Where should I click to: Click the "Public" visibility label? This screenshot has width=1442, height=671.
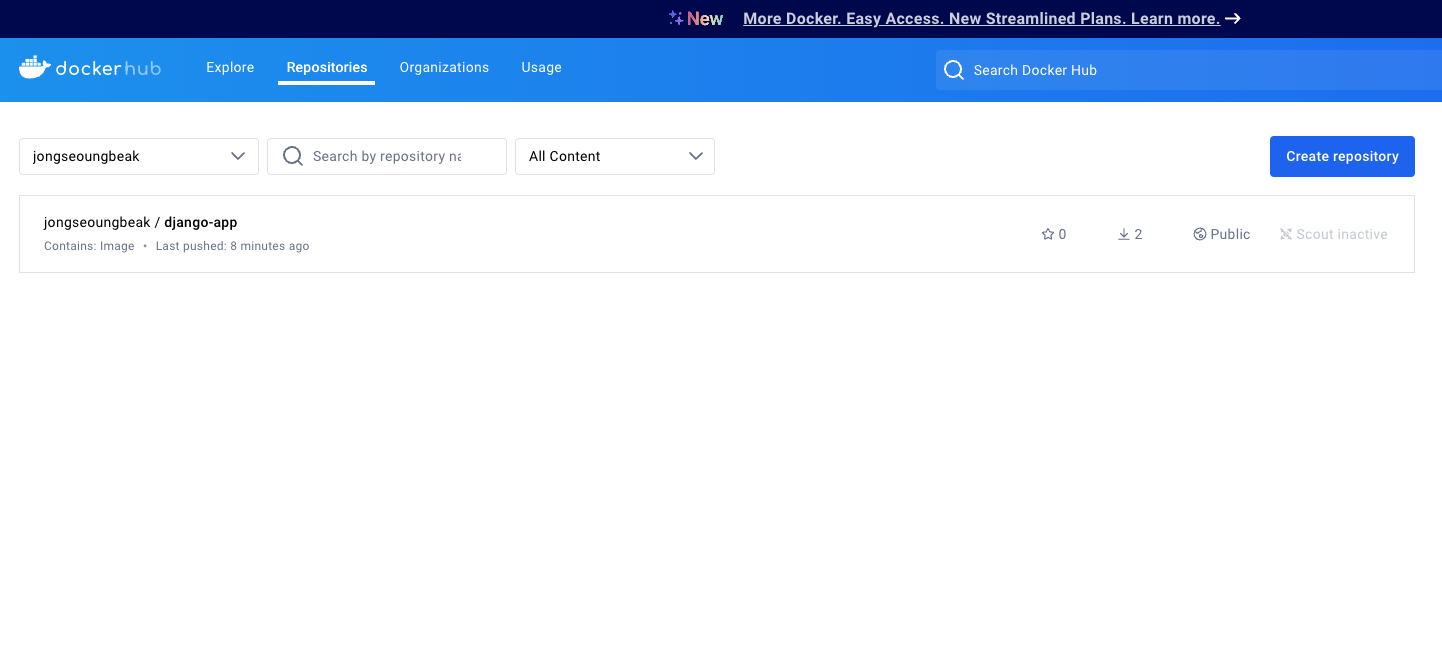(x=1230, y=234)
